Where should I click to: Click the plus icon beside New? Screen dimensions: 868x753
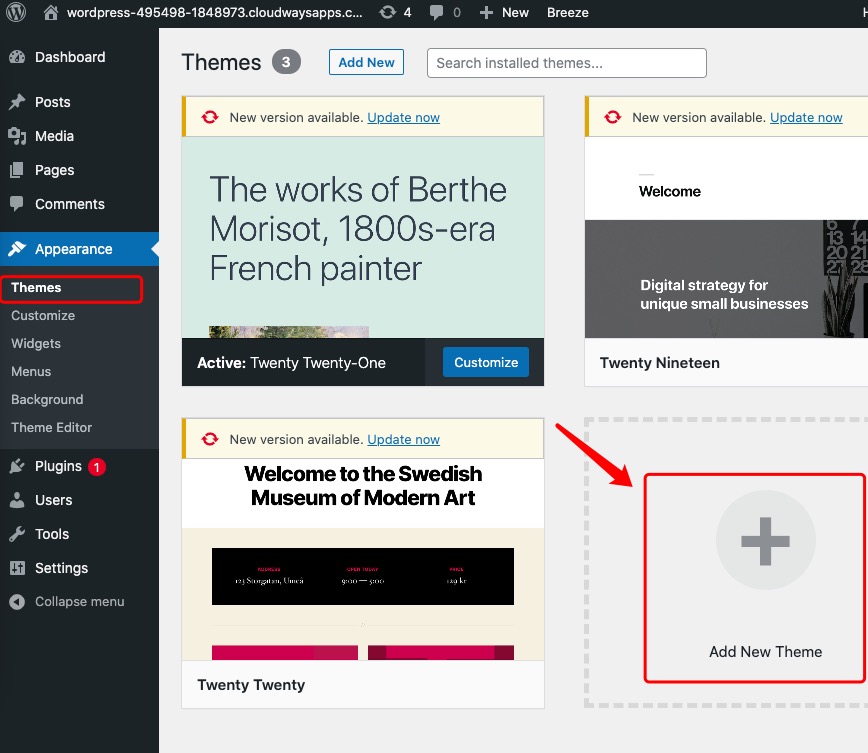click(x=486, y=12)
